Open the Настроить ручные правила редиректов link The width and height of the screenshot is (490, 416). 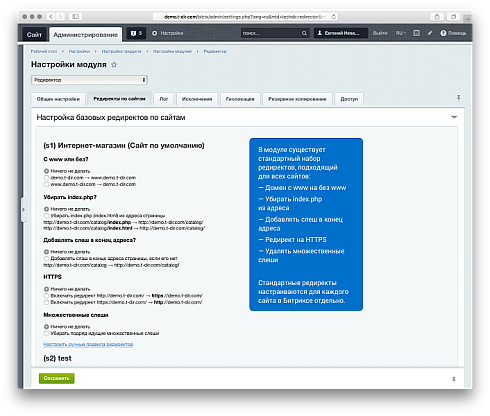pos(88,344)
